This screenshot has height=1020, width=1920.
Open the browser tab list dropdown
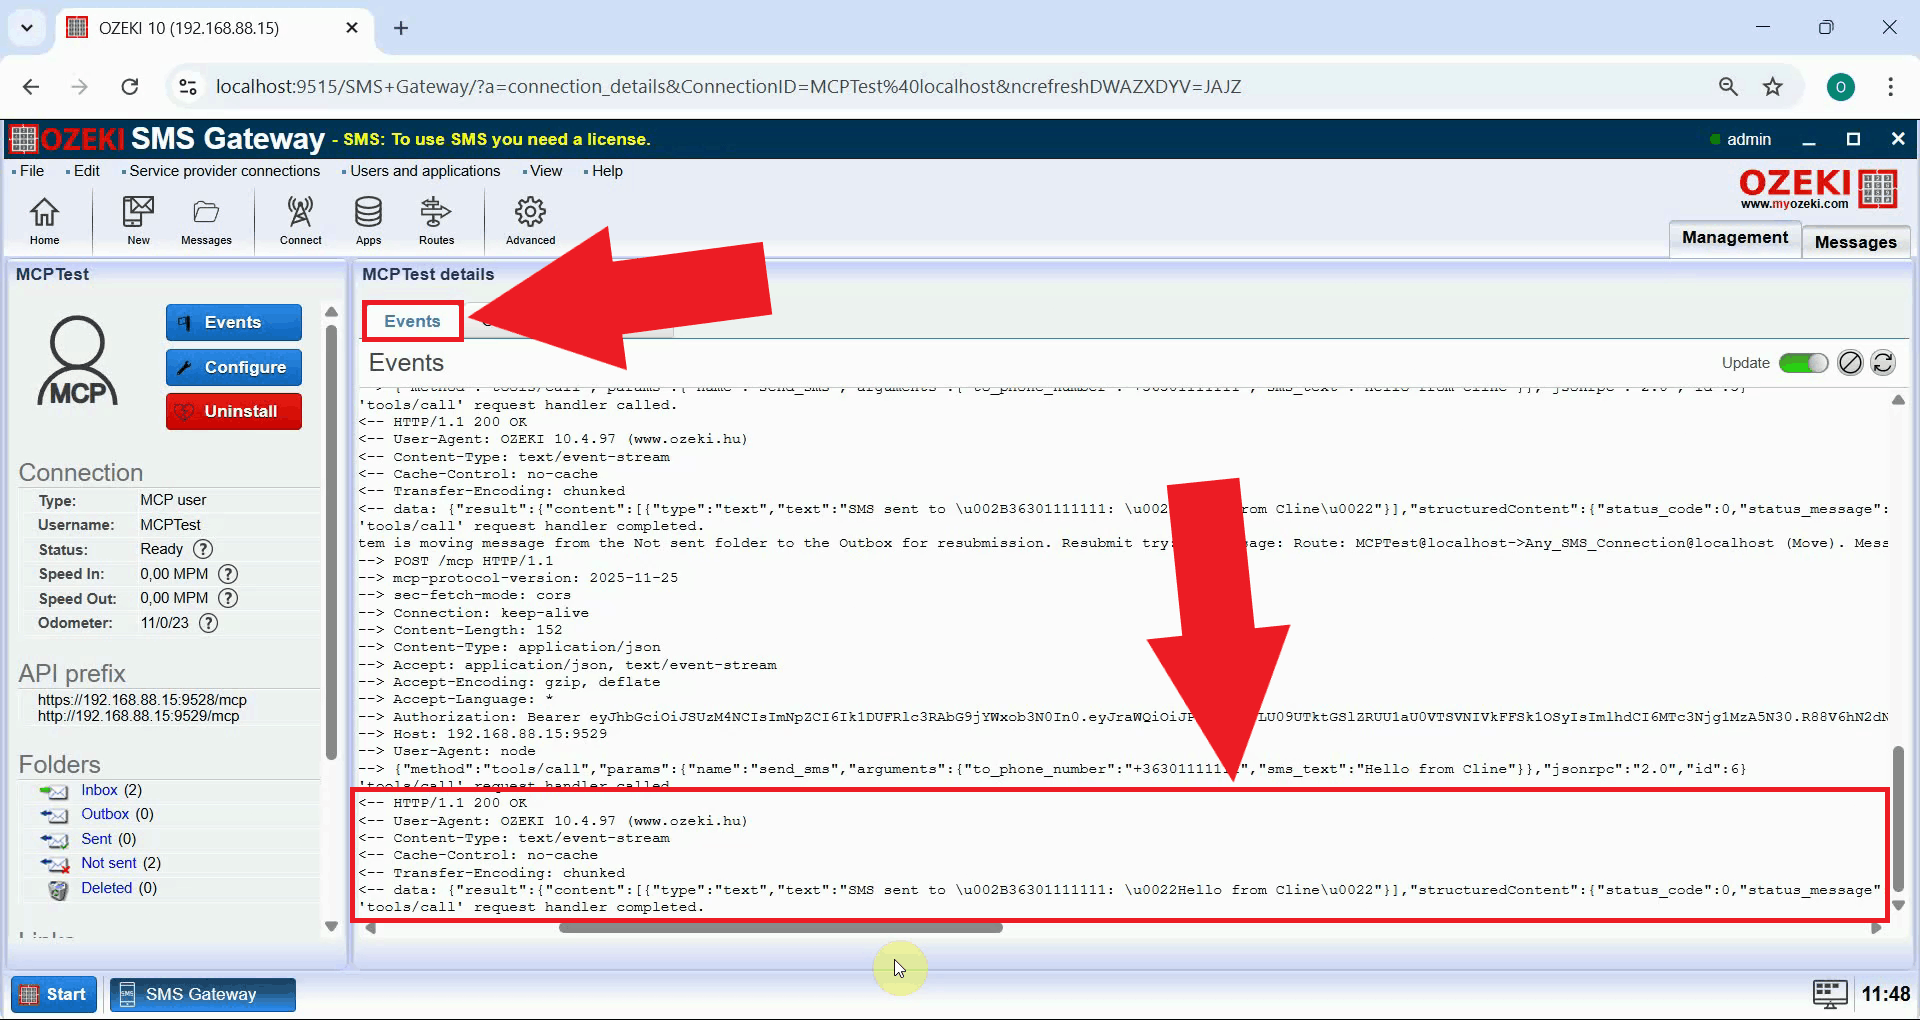pos(27,28)
